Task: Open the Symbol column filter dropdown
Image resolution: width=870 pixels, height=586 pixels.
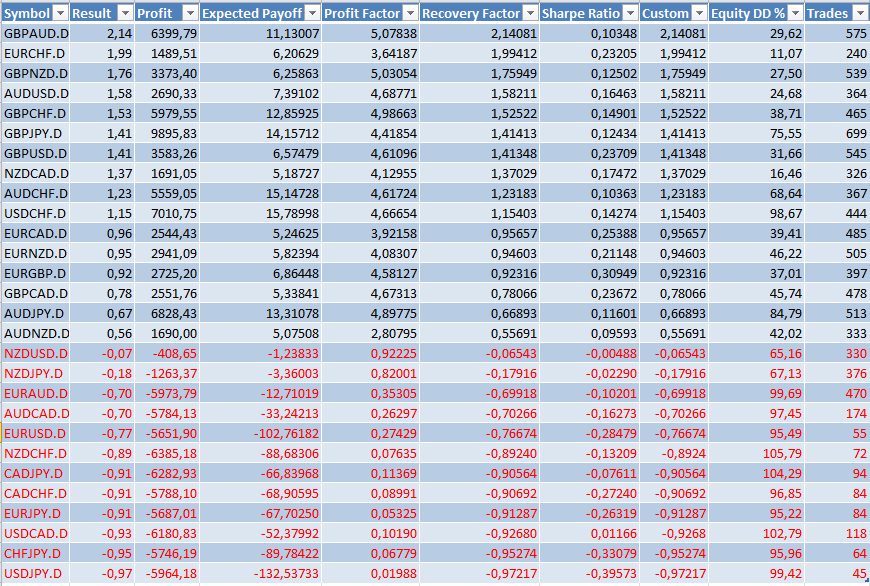Action: 61,13
